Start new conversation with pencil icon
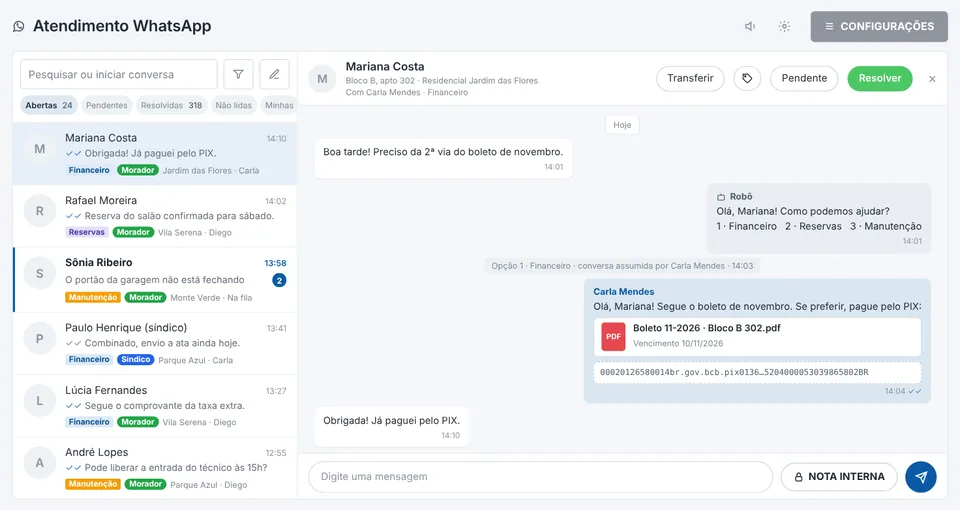The image size is (960, 510). click(274, 74)
